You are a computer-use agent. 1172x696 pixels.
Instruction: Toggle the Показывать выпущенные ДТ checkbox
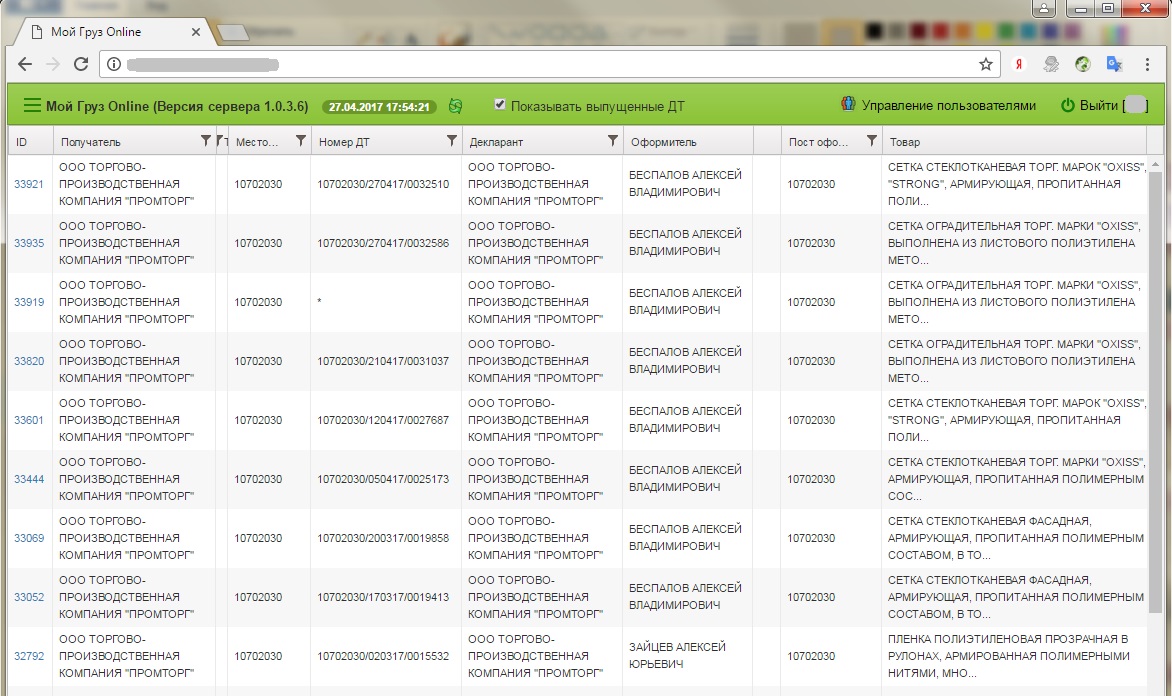pos(501,105)
